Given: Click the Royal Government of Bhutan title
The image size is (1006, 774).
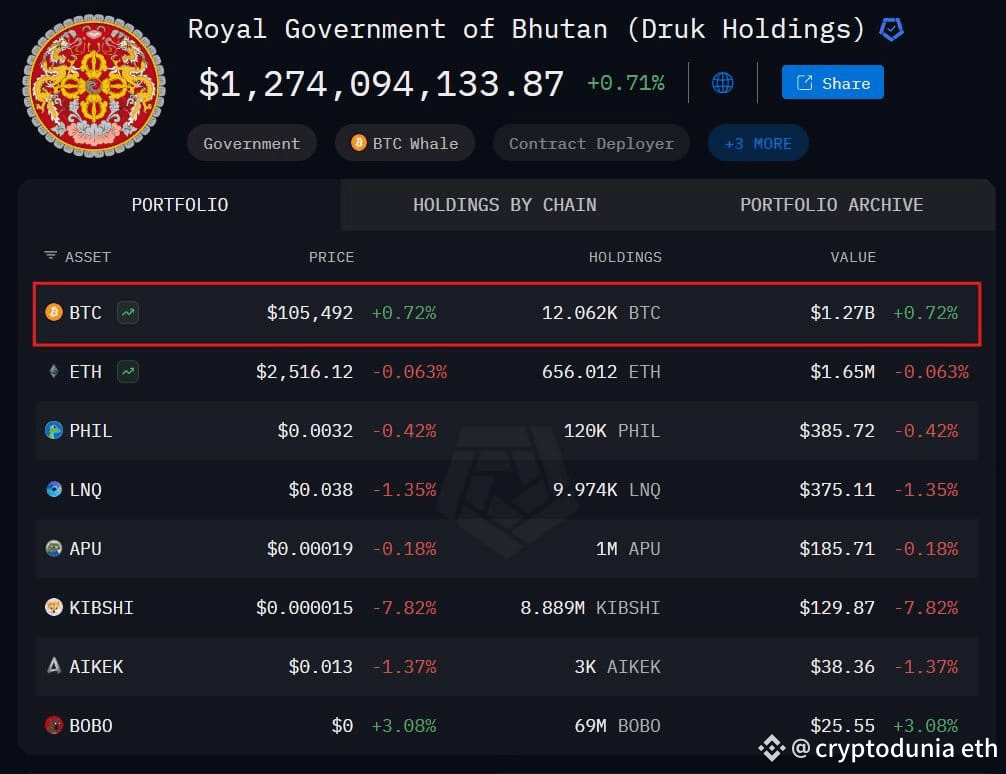Looking at the screenshot, I should [527, 30].
